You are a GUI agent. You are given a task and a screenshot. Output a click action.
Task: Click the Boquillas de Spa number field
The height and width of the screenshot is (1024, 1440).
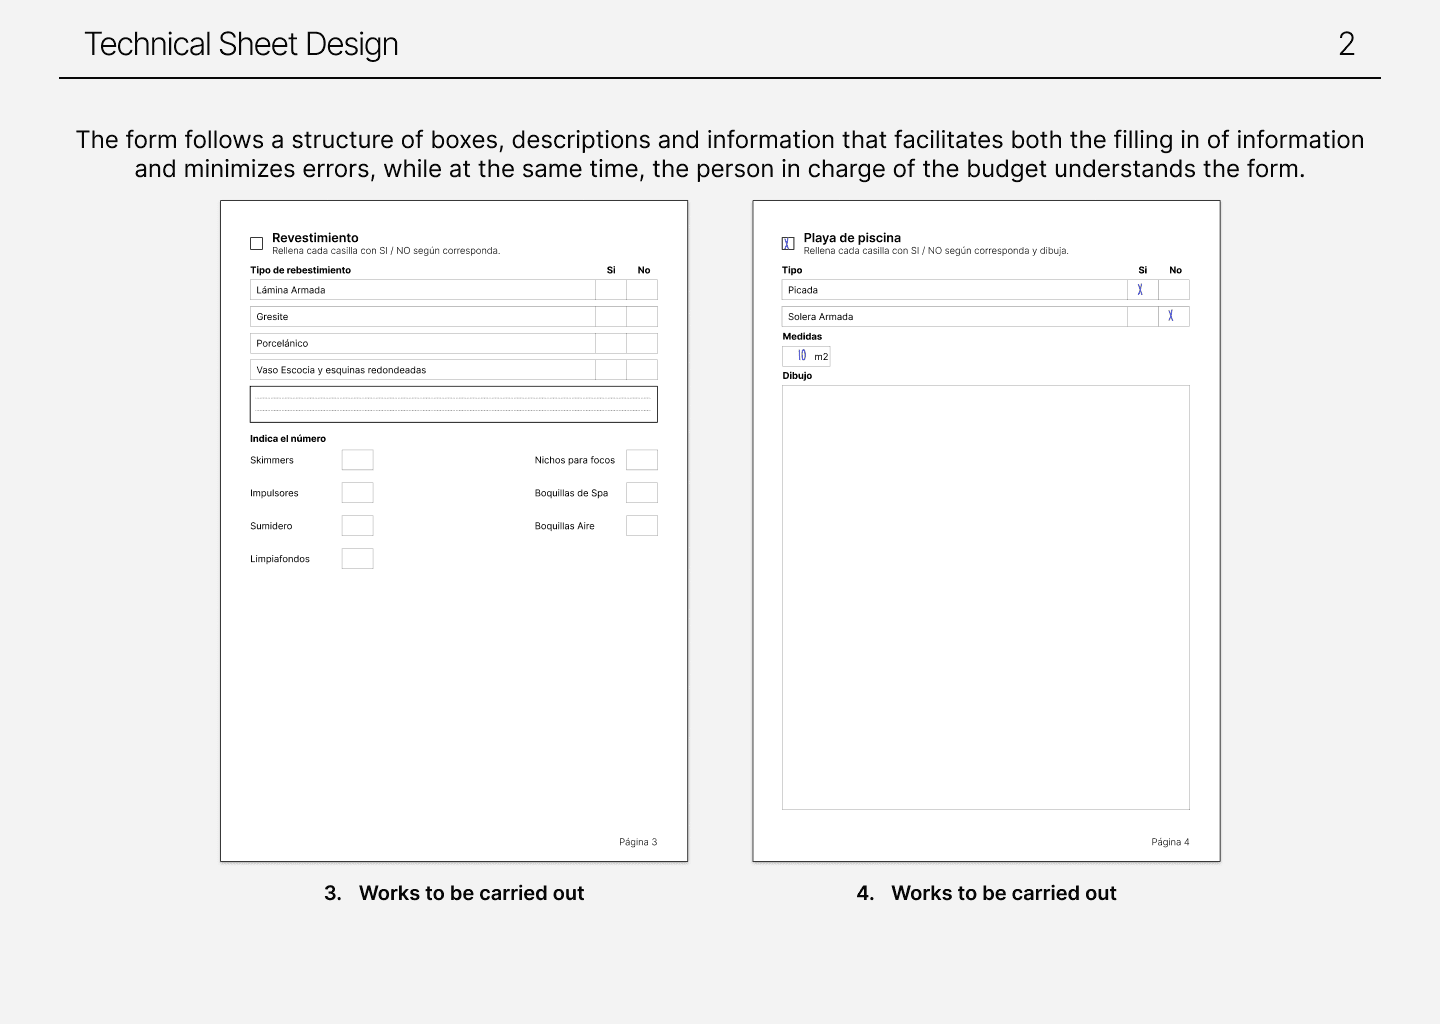coord(642,492)
